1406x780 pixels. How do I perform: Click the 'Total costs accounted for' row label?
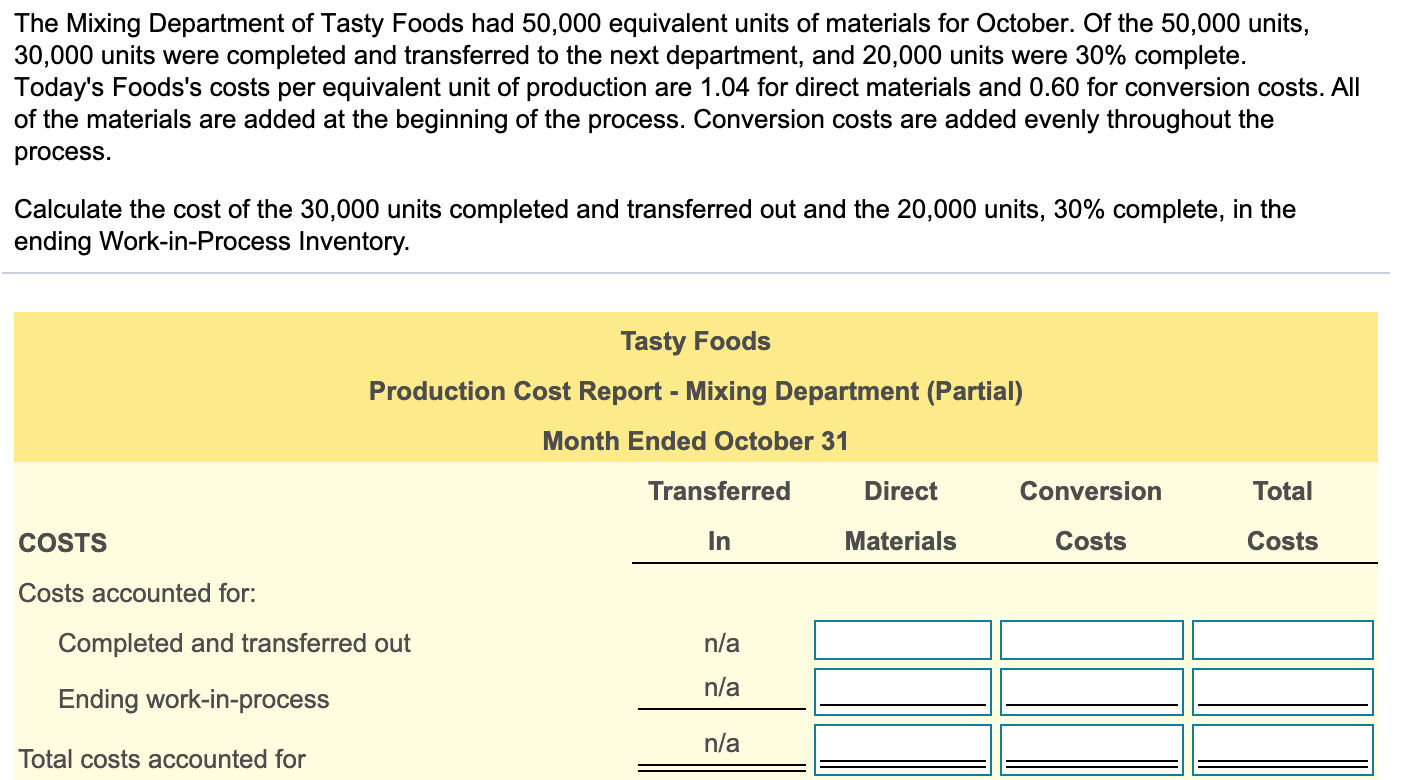[162, 759]
